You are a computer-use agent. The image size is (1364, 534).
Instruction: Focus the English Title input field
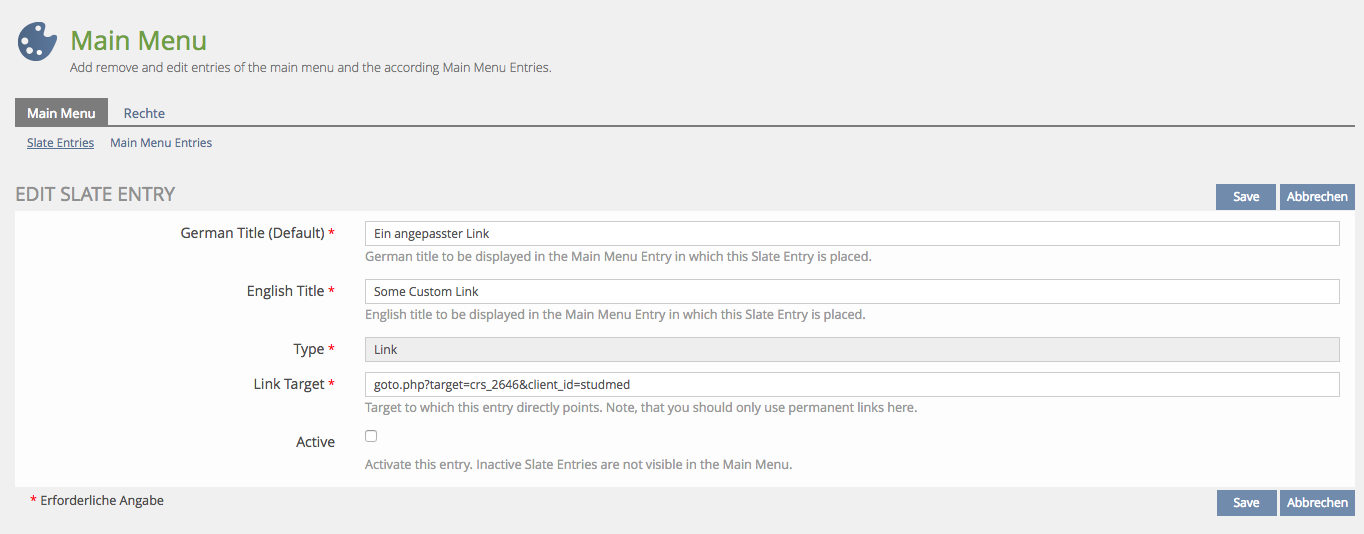[x=851, y=291]
